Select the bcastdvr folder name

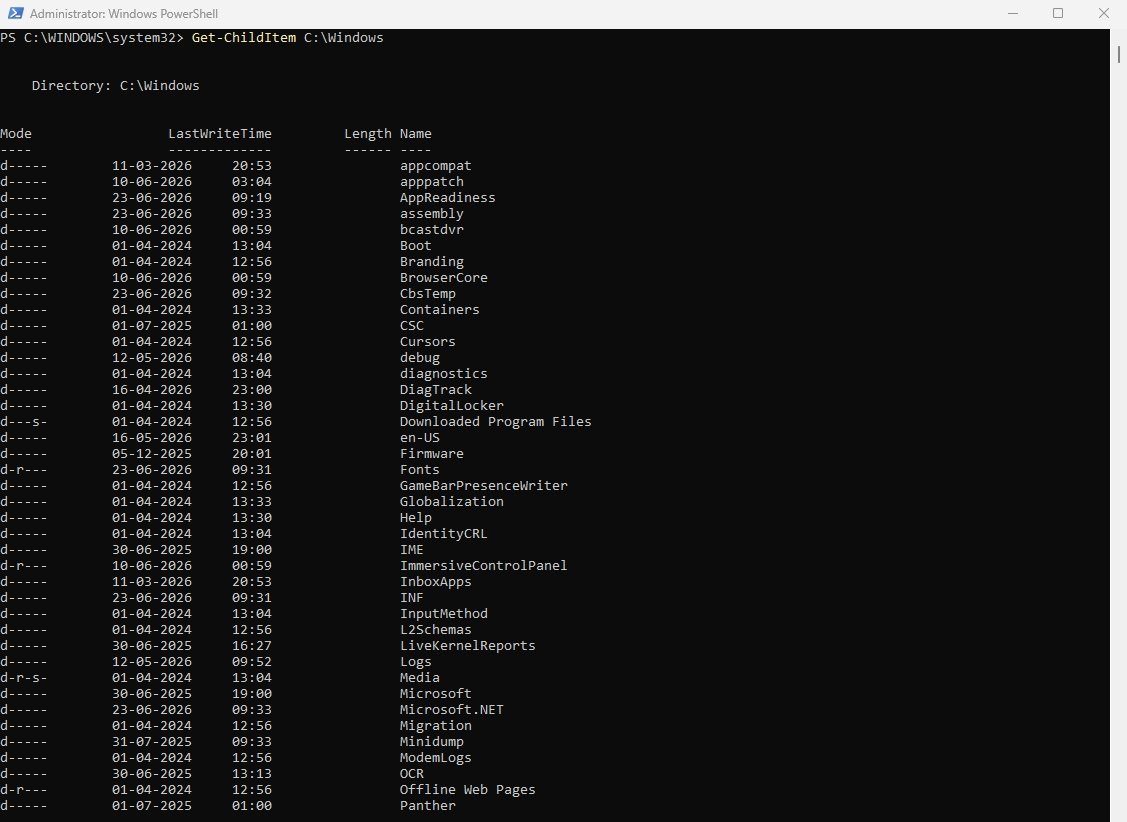tap(431, 229)
